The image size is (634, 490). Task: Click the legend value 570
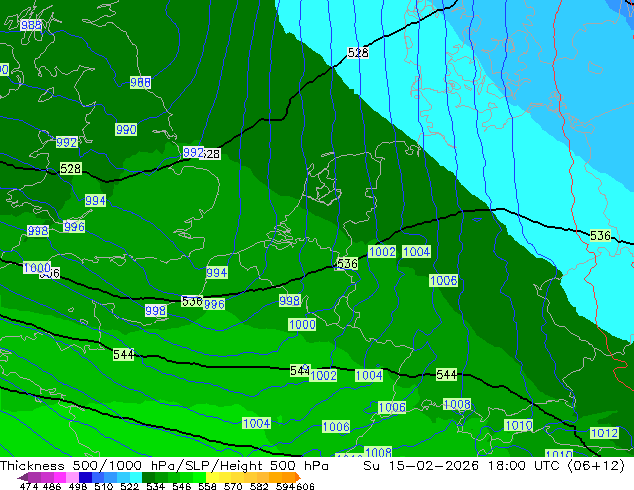point(233,486)
